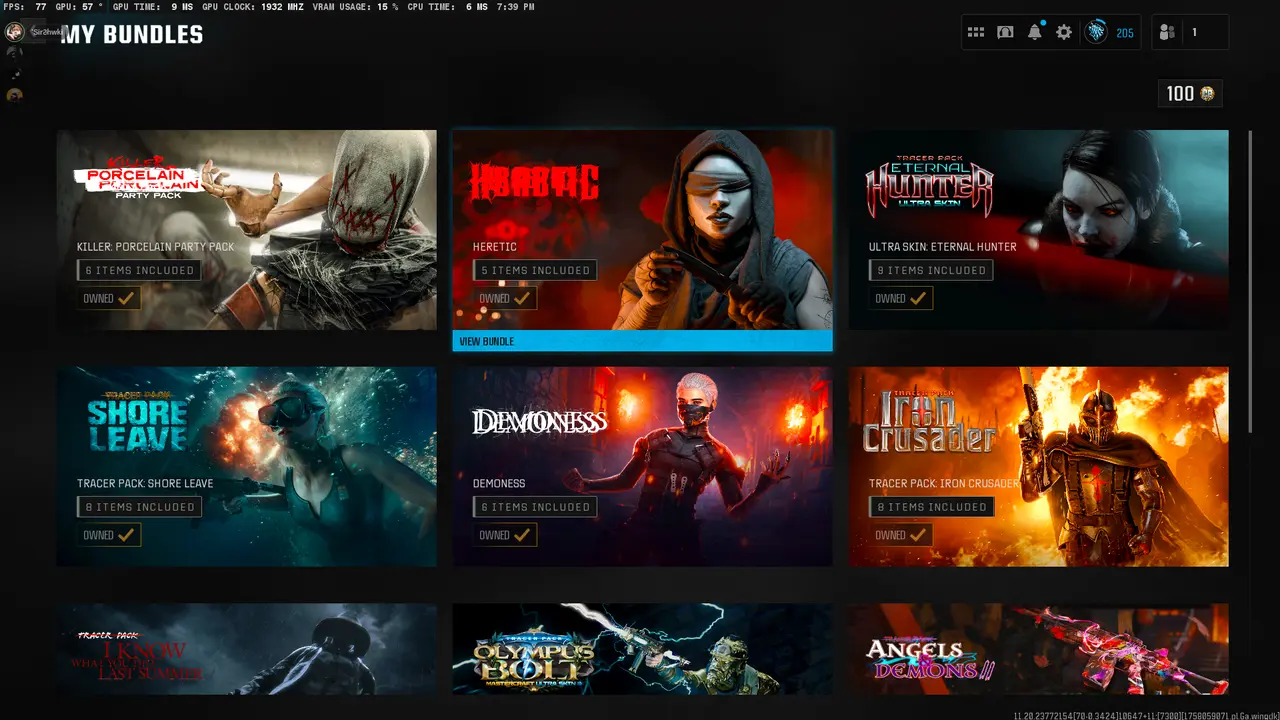Open the grid menu icon
Screen dimensions: 1280x720
click(x=976, y=32)
